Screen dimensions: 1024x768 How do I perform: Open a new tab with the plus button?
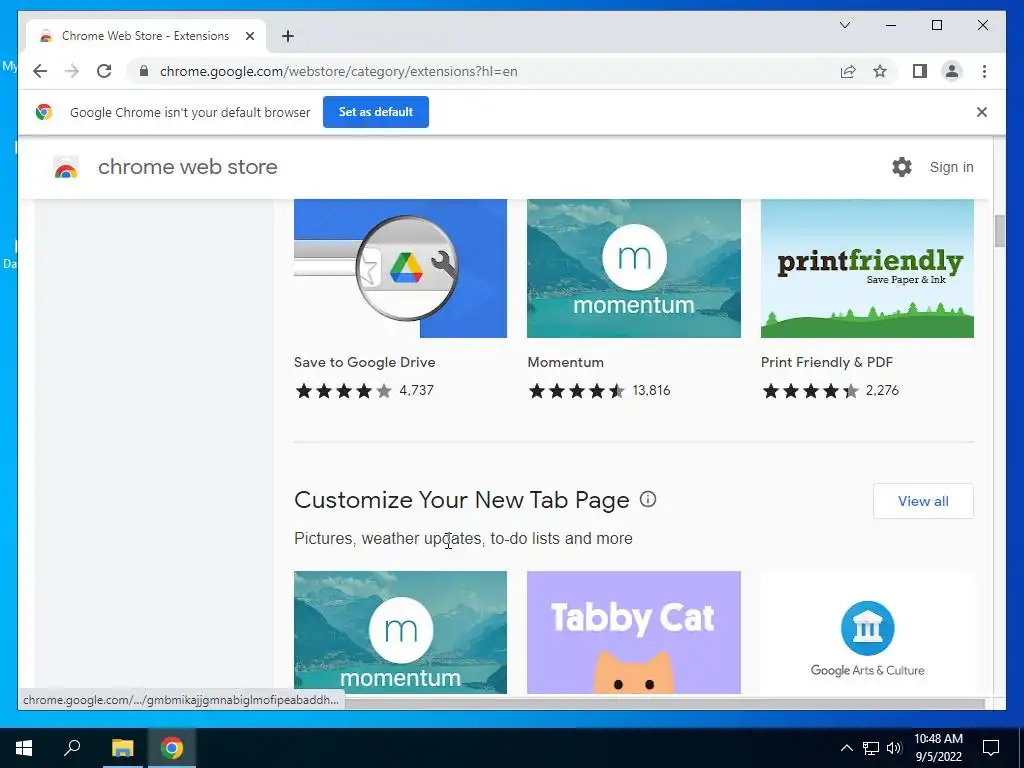click(287, 36)
